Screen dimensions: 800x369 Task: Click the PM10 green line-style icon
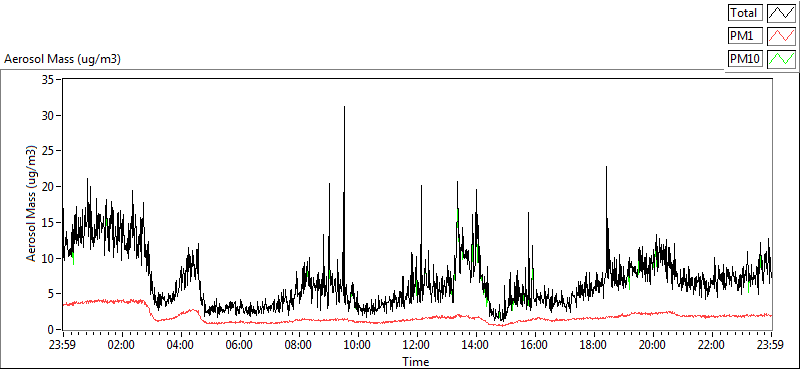[782, 59]
